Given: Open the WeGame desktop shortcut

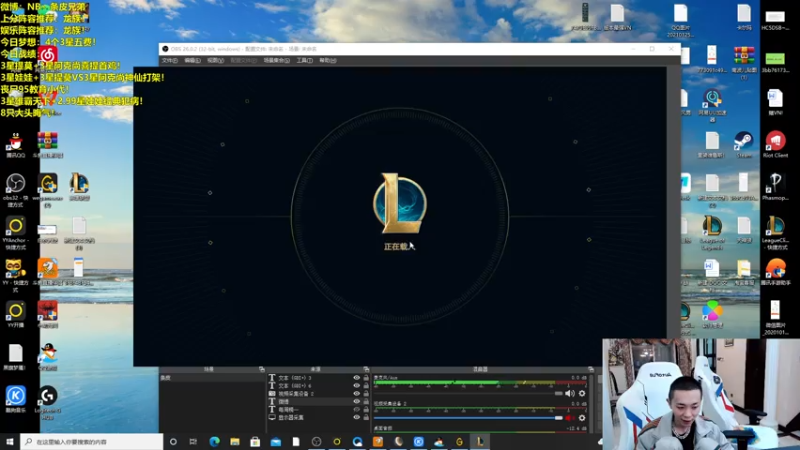Looking at the screenshot, I should coord(47,190).
